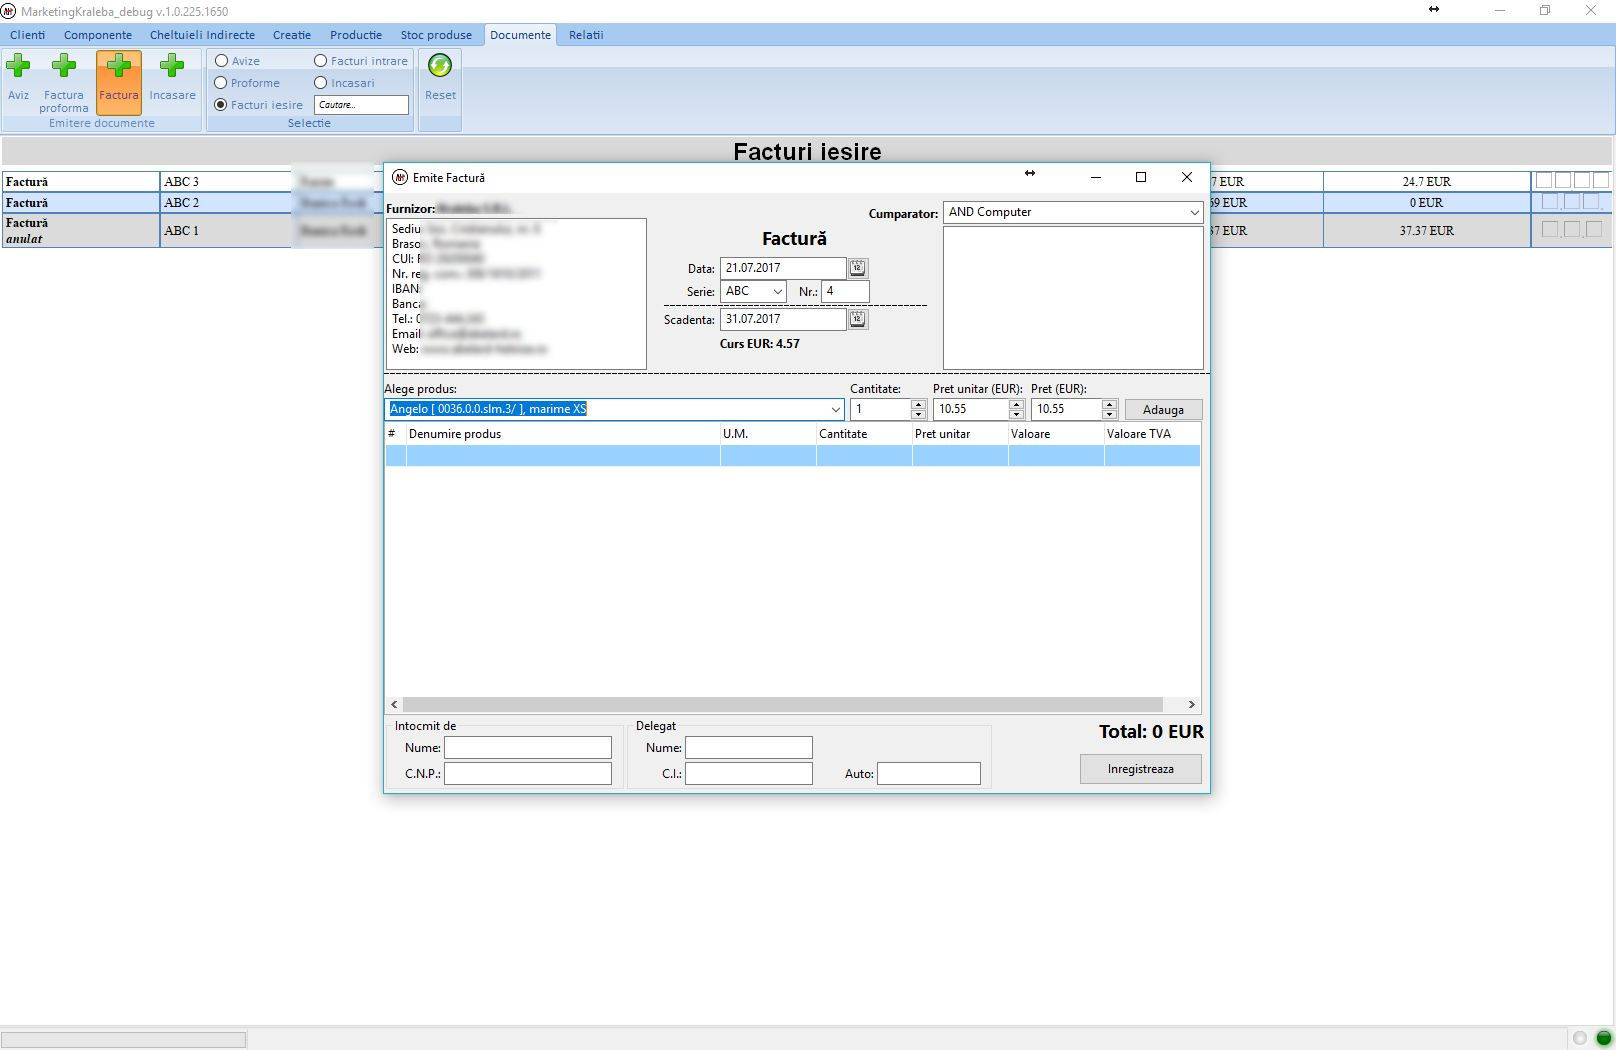The image size is (1616, 1050).
Task: Toggle first checkbox in ABC 3 row
Action: click(x=1544, y=181)
